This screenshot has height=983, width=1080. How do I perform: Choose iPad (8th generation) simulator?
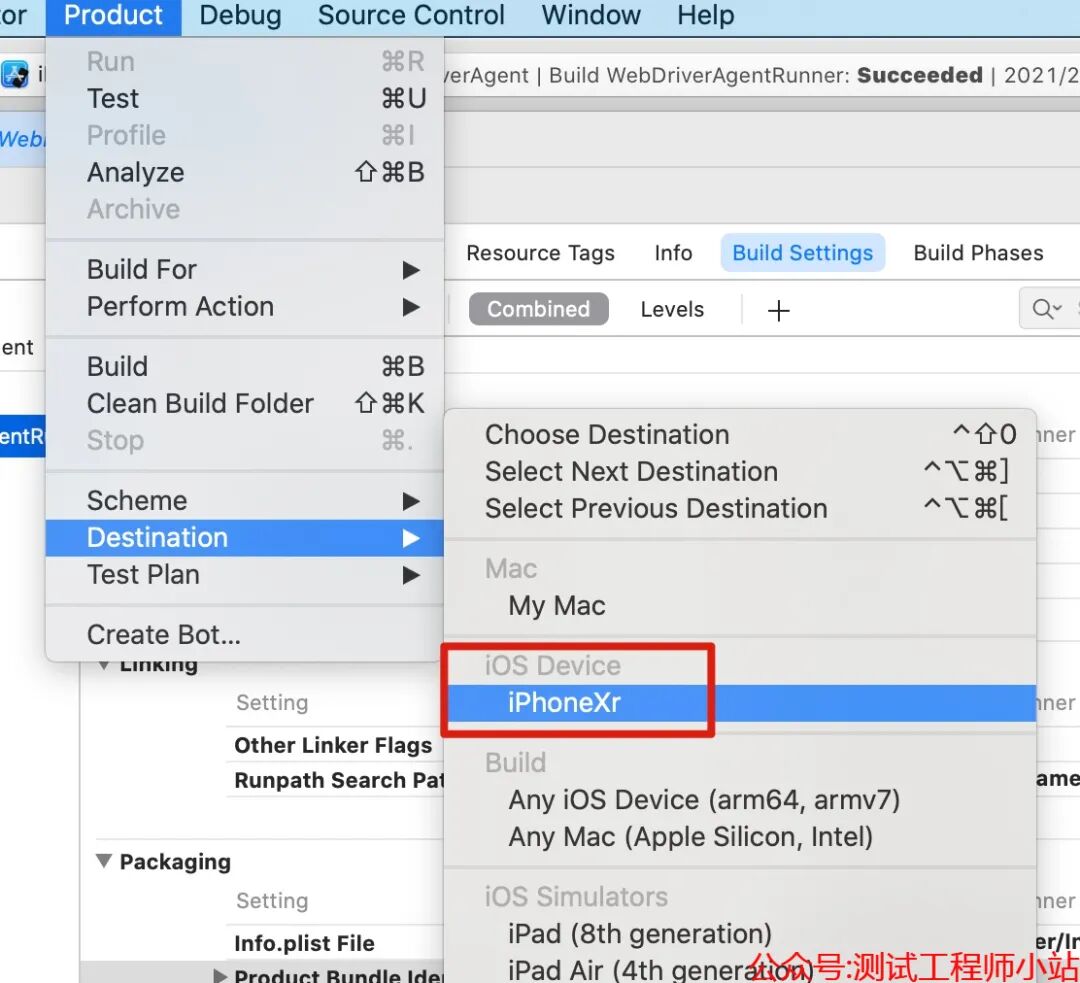[x=740, y=935]
